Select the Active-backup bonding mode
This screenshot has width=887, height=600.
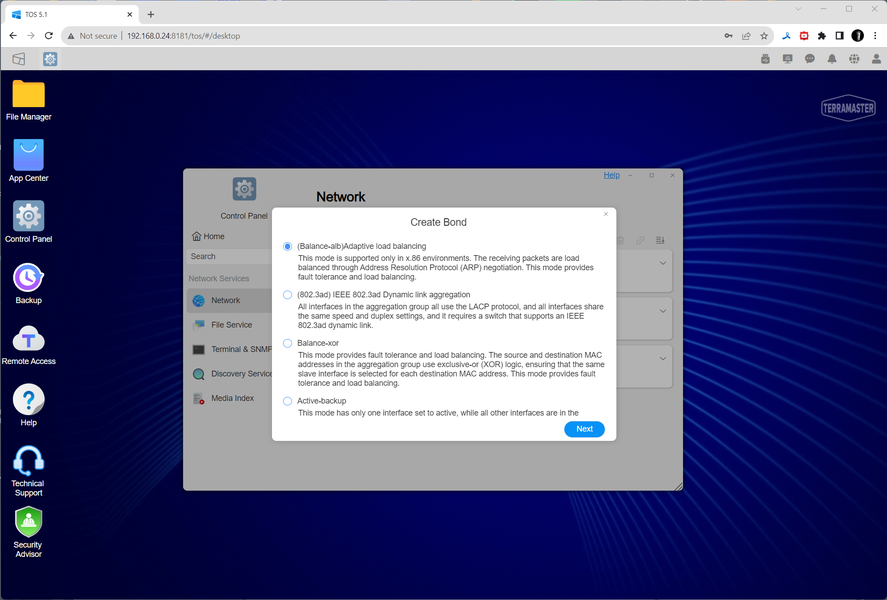pos(287,401)
